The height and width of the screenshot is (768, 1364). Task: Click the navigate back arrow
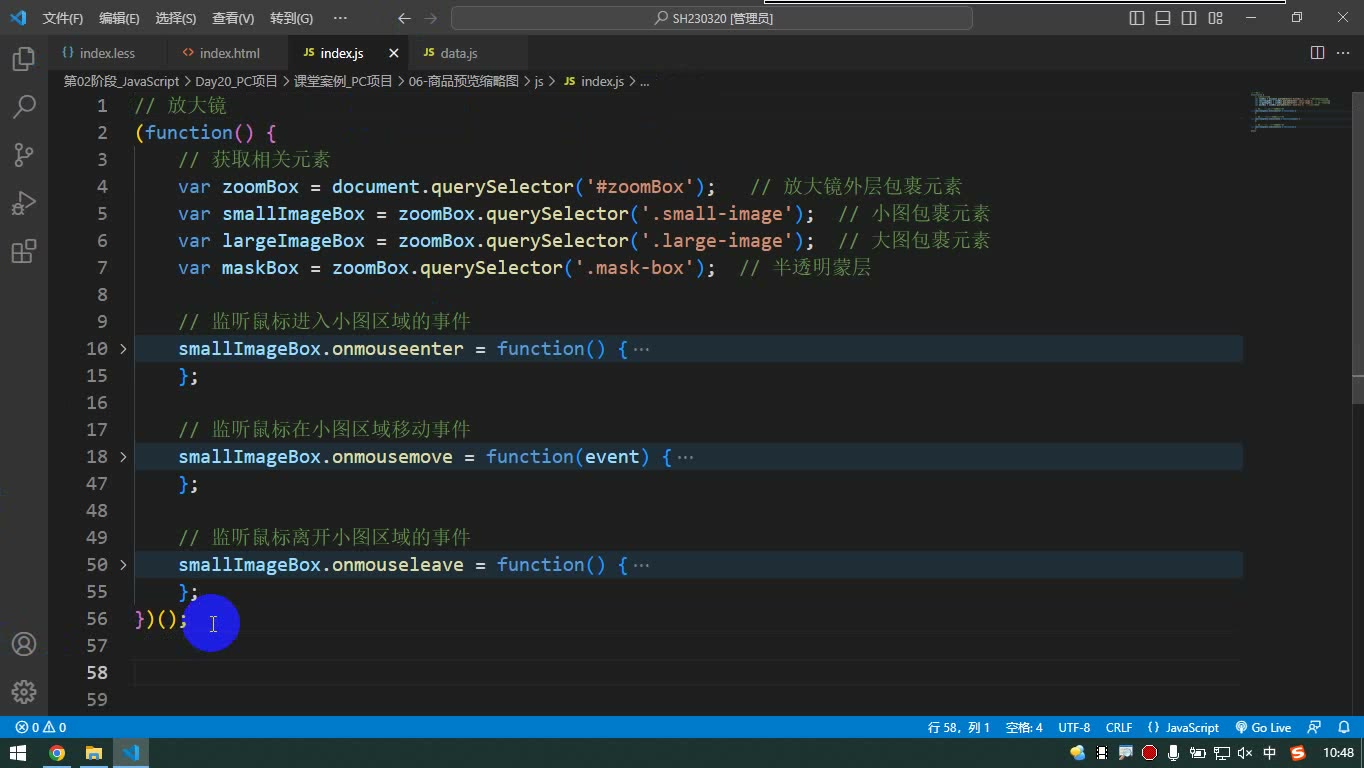coord(404,18)
